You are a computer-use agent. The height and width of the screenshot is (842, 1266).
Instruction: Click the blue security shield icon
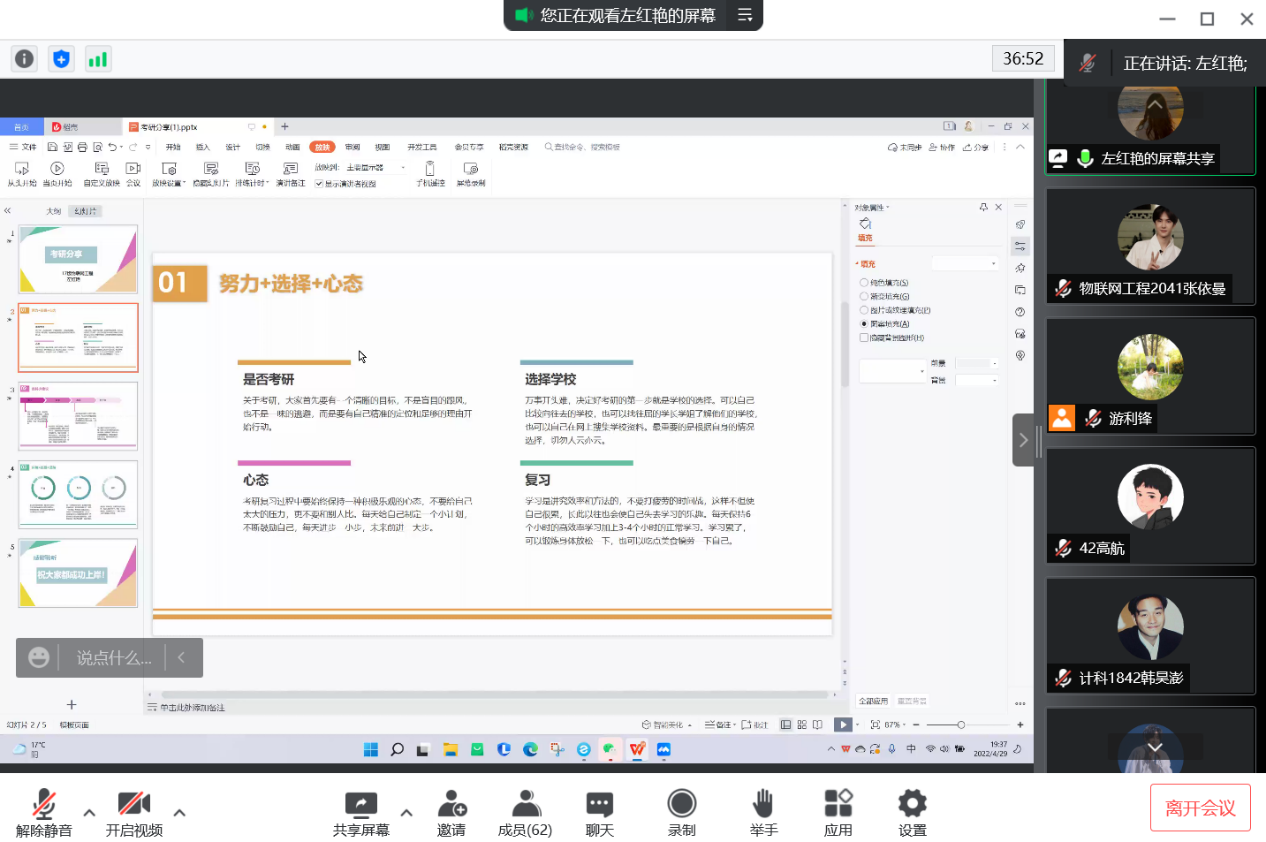(x=62, y=59)
